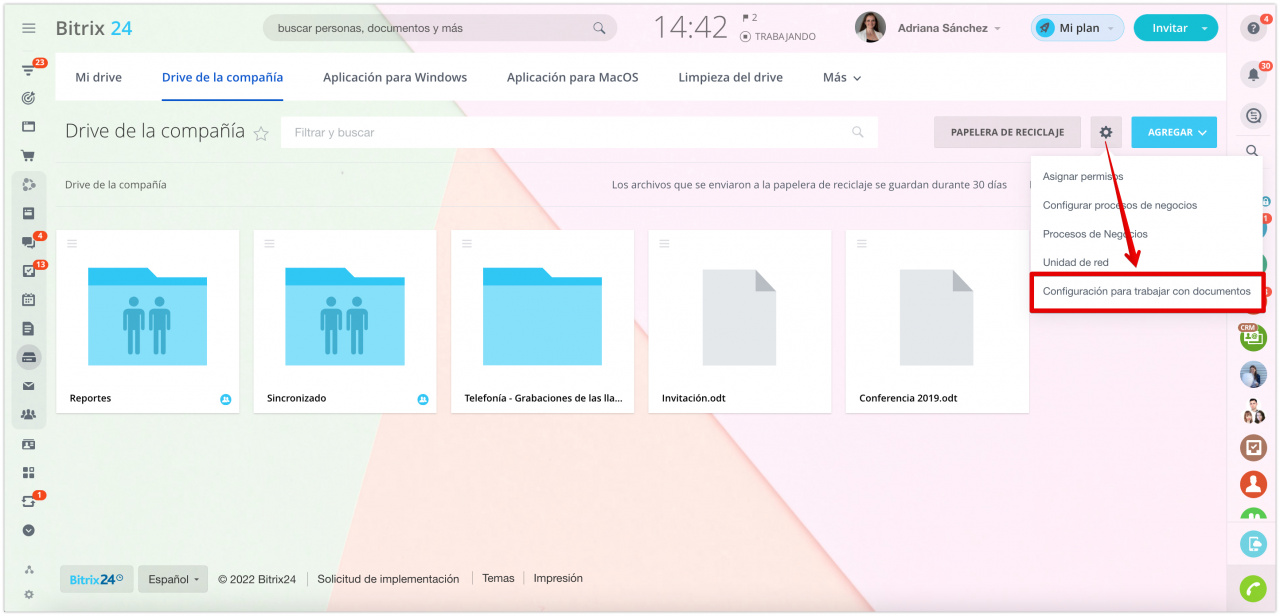Screen dimensions: 1280x616
Task: Open the Limpieza del drive tab
Action: tap(731, 77)
